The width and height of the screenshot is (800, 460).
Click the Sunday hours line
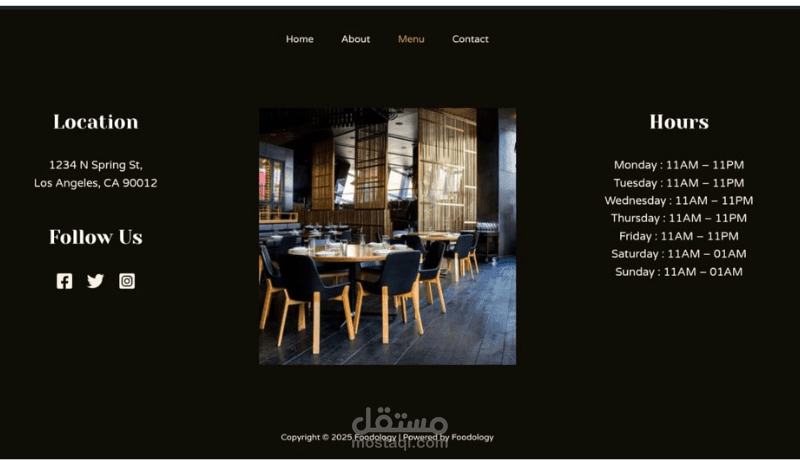click(x=679, y=272)
